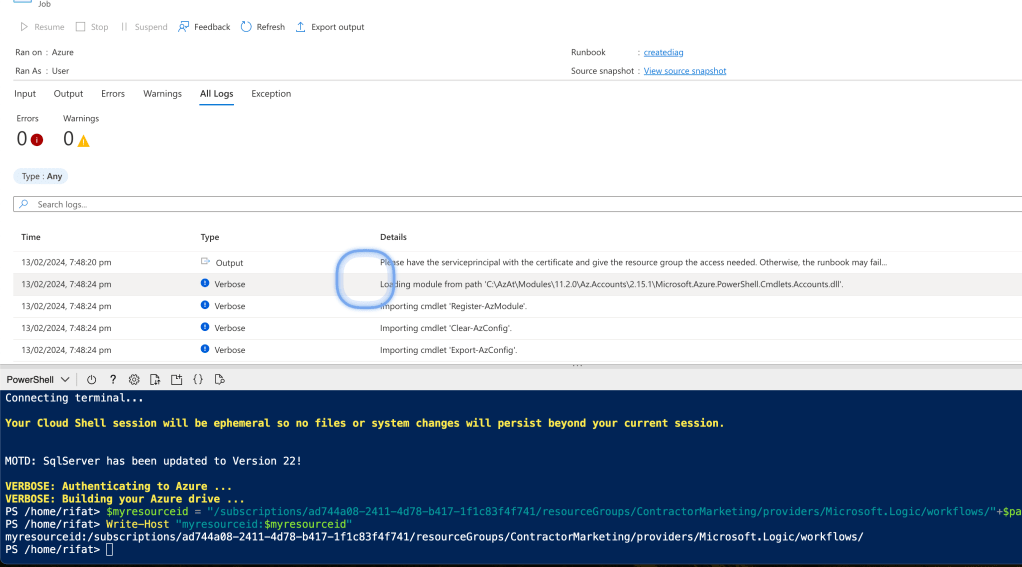Restart Cloud Shell with power icon
Viewport: 1022px width, 567px height.
(x=91, y=379)
